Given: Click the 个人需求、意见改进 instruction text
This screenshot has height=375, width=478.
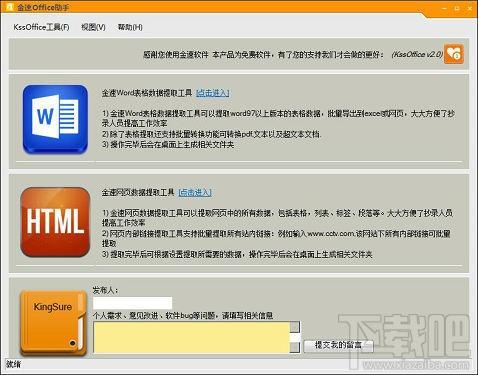Looking at the screenshot, I should (183, 315).
